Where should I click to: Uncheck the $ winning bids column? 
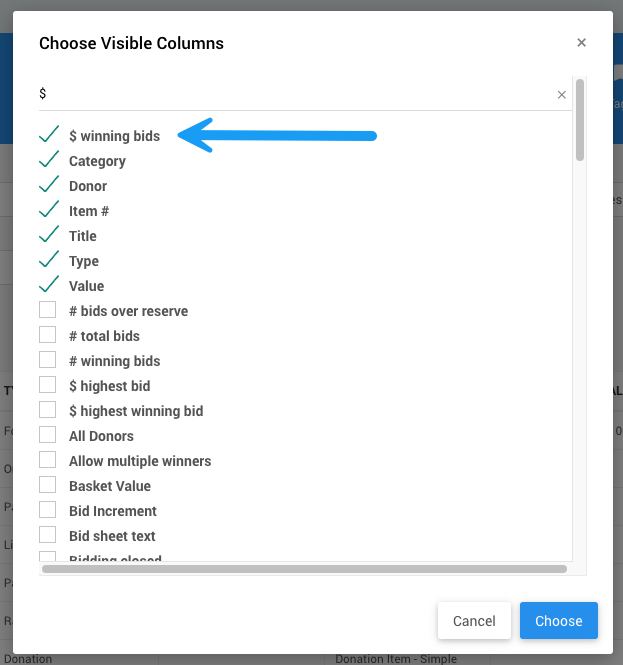(48, 135)
